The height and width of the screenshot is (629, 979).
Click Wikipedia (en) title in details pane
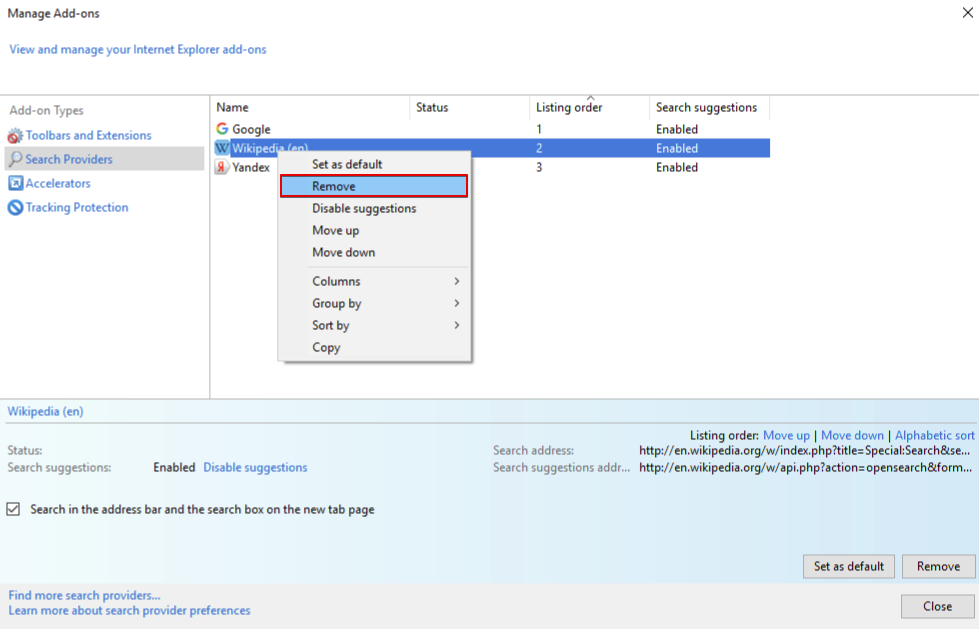coord(45,411)
